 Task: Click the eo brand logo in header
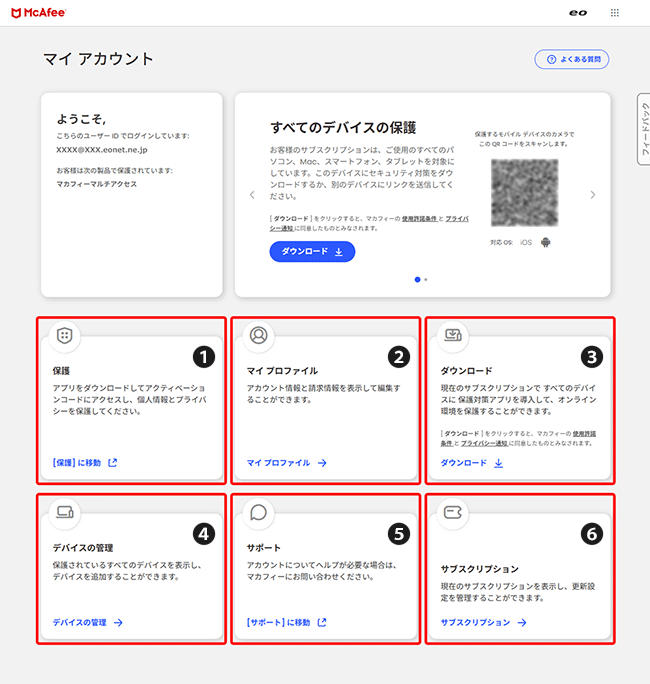pos(578,13)
